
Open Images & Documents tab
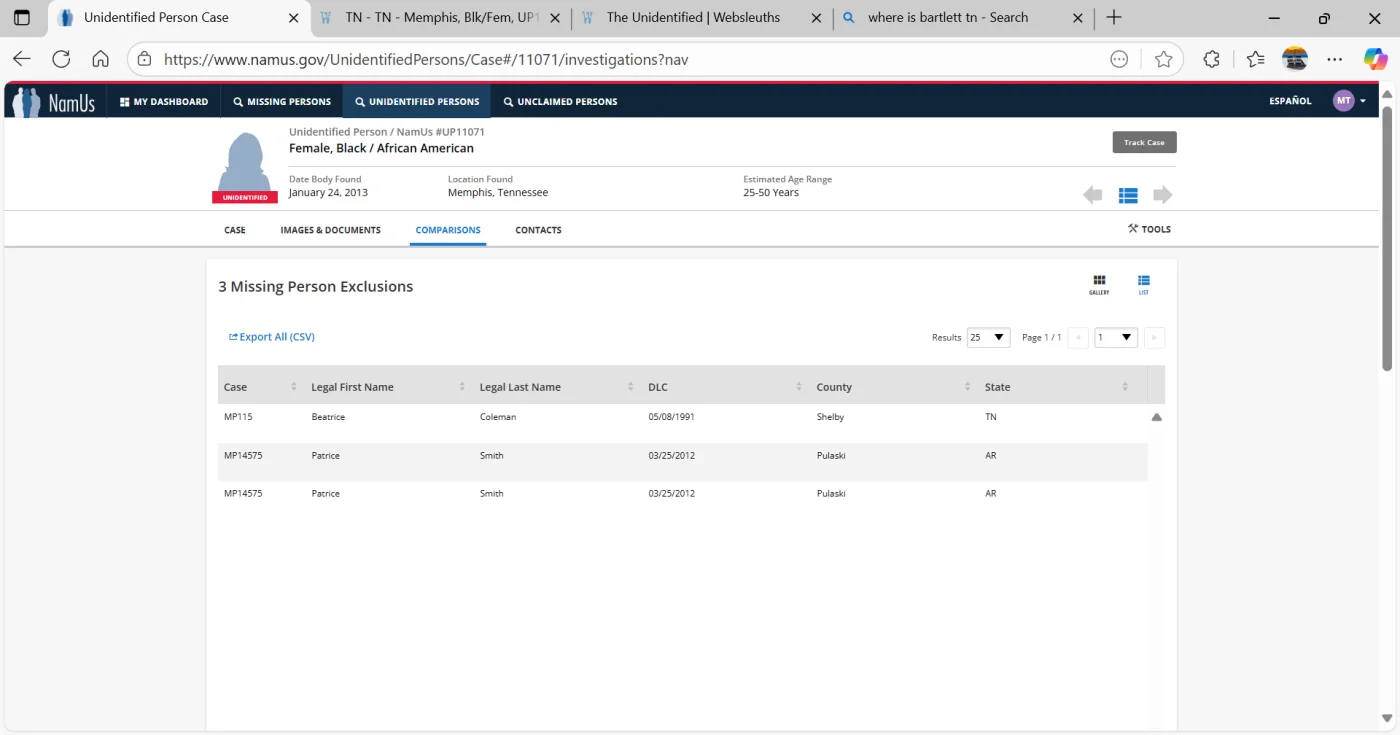pyautogui.click(x=330, y=230)
